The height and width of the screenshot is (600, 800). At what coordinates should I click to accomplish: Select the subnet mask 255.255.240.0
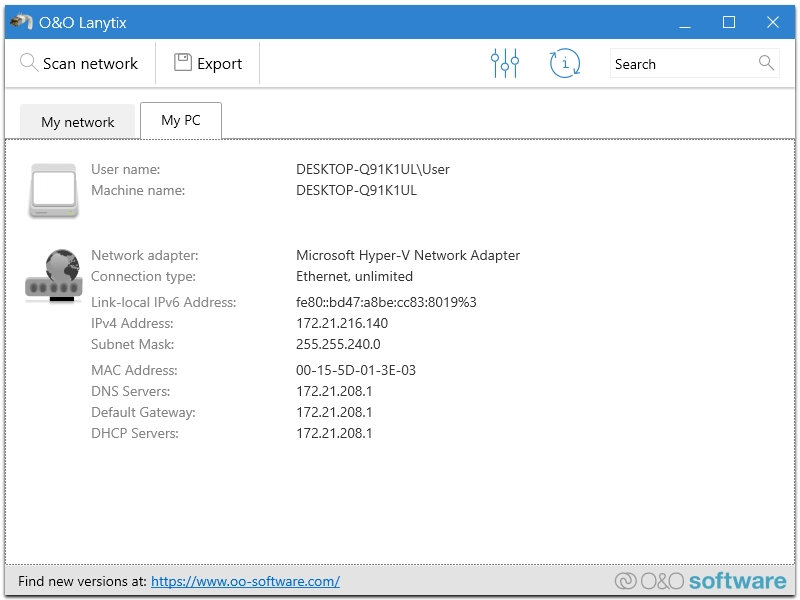click(338, 344)
